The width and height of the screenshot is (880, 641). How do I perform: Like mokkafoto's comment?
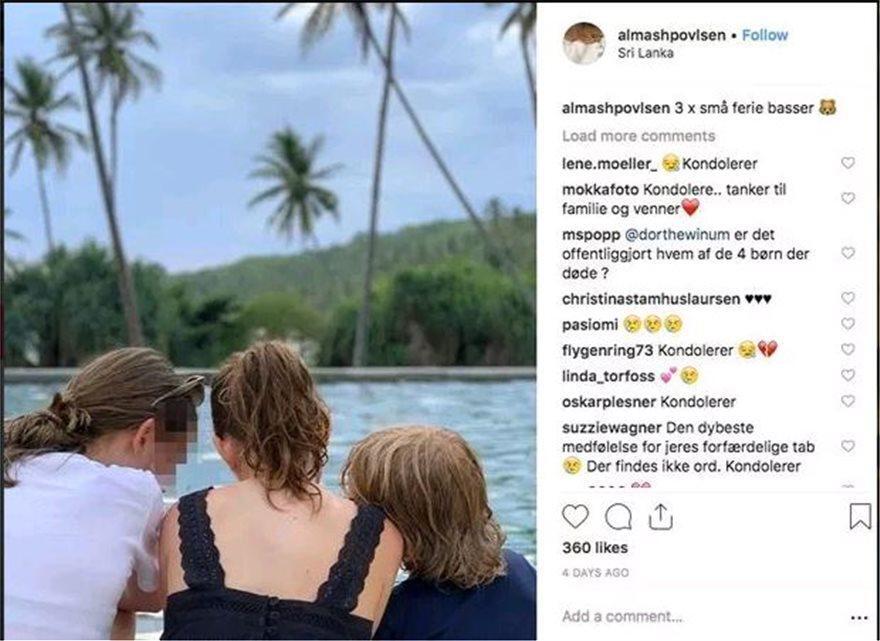coord(848,198)
